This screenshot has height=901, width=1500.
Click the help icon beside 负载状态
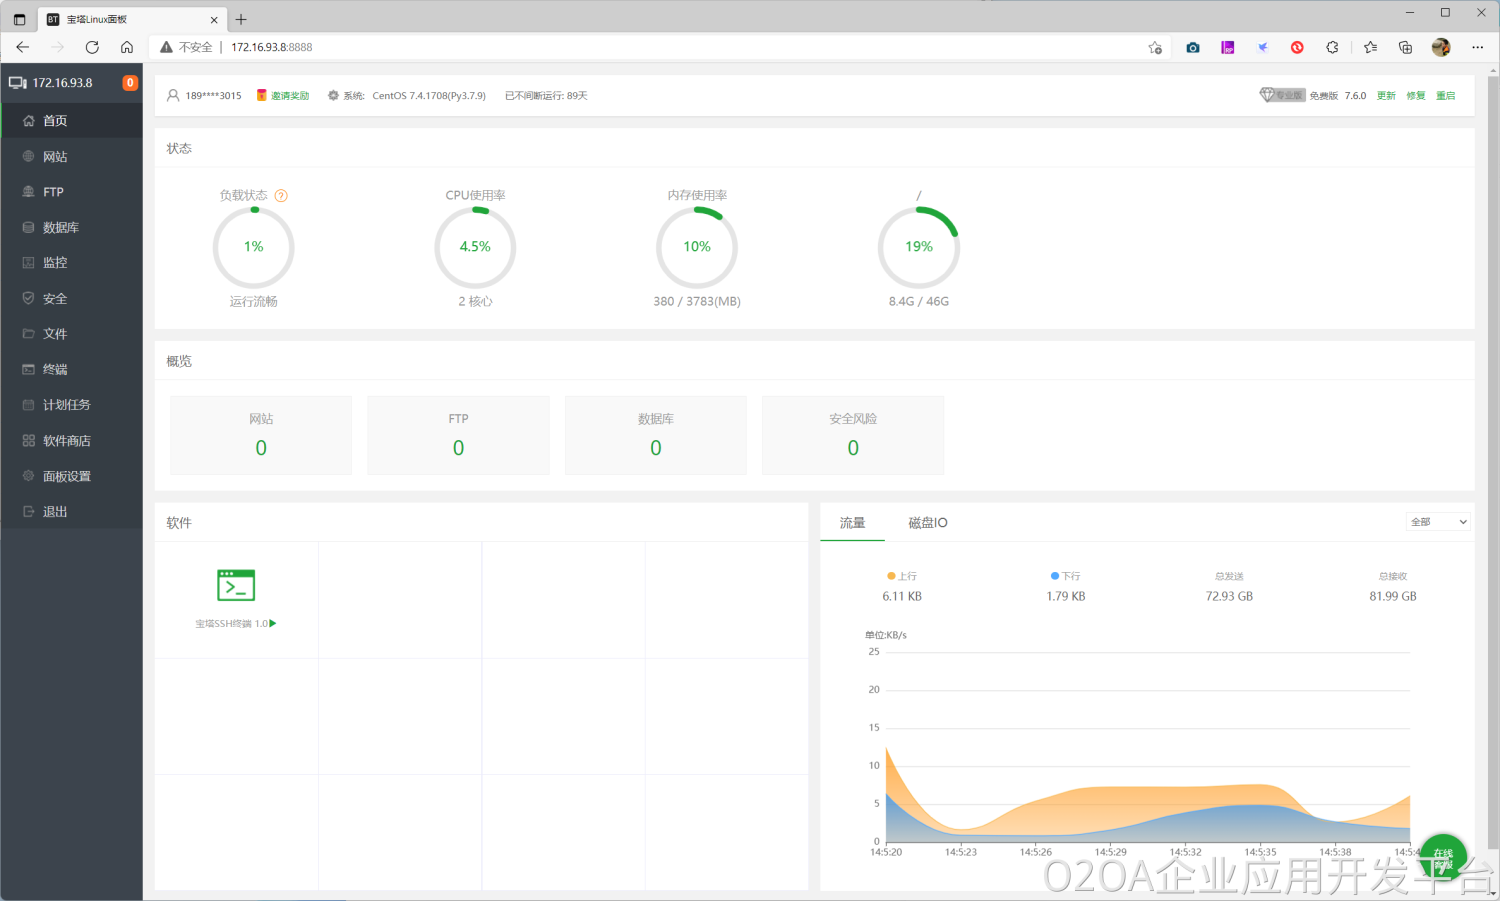coord(281,196)
